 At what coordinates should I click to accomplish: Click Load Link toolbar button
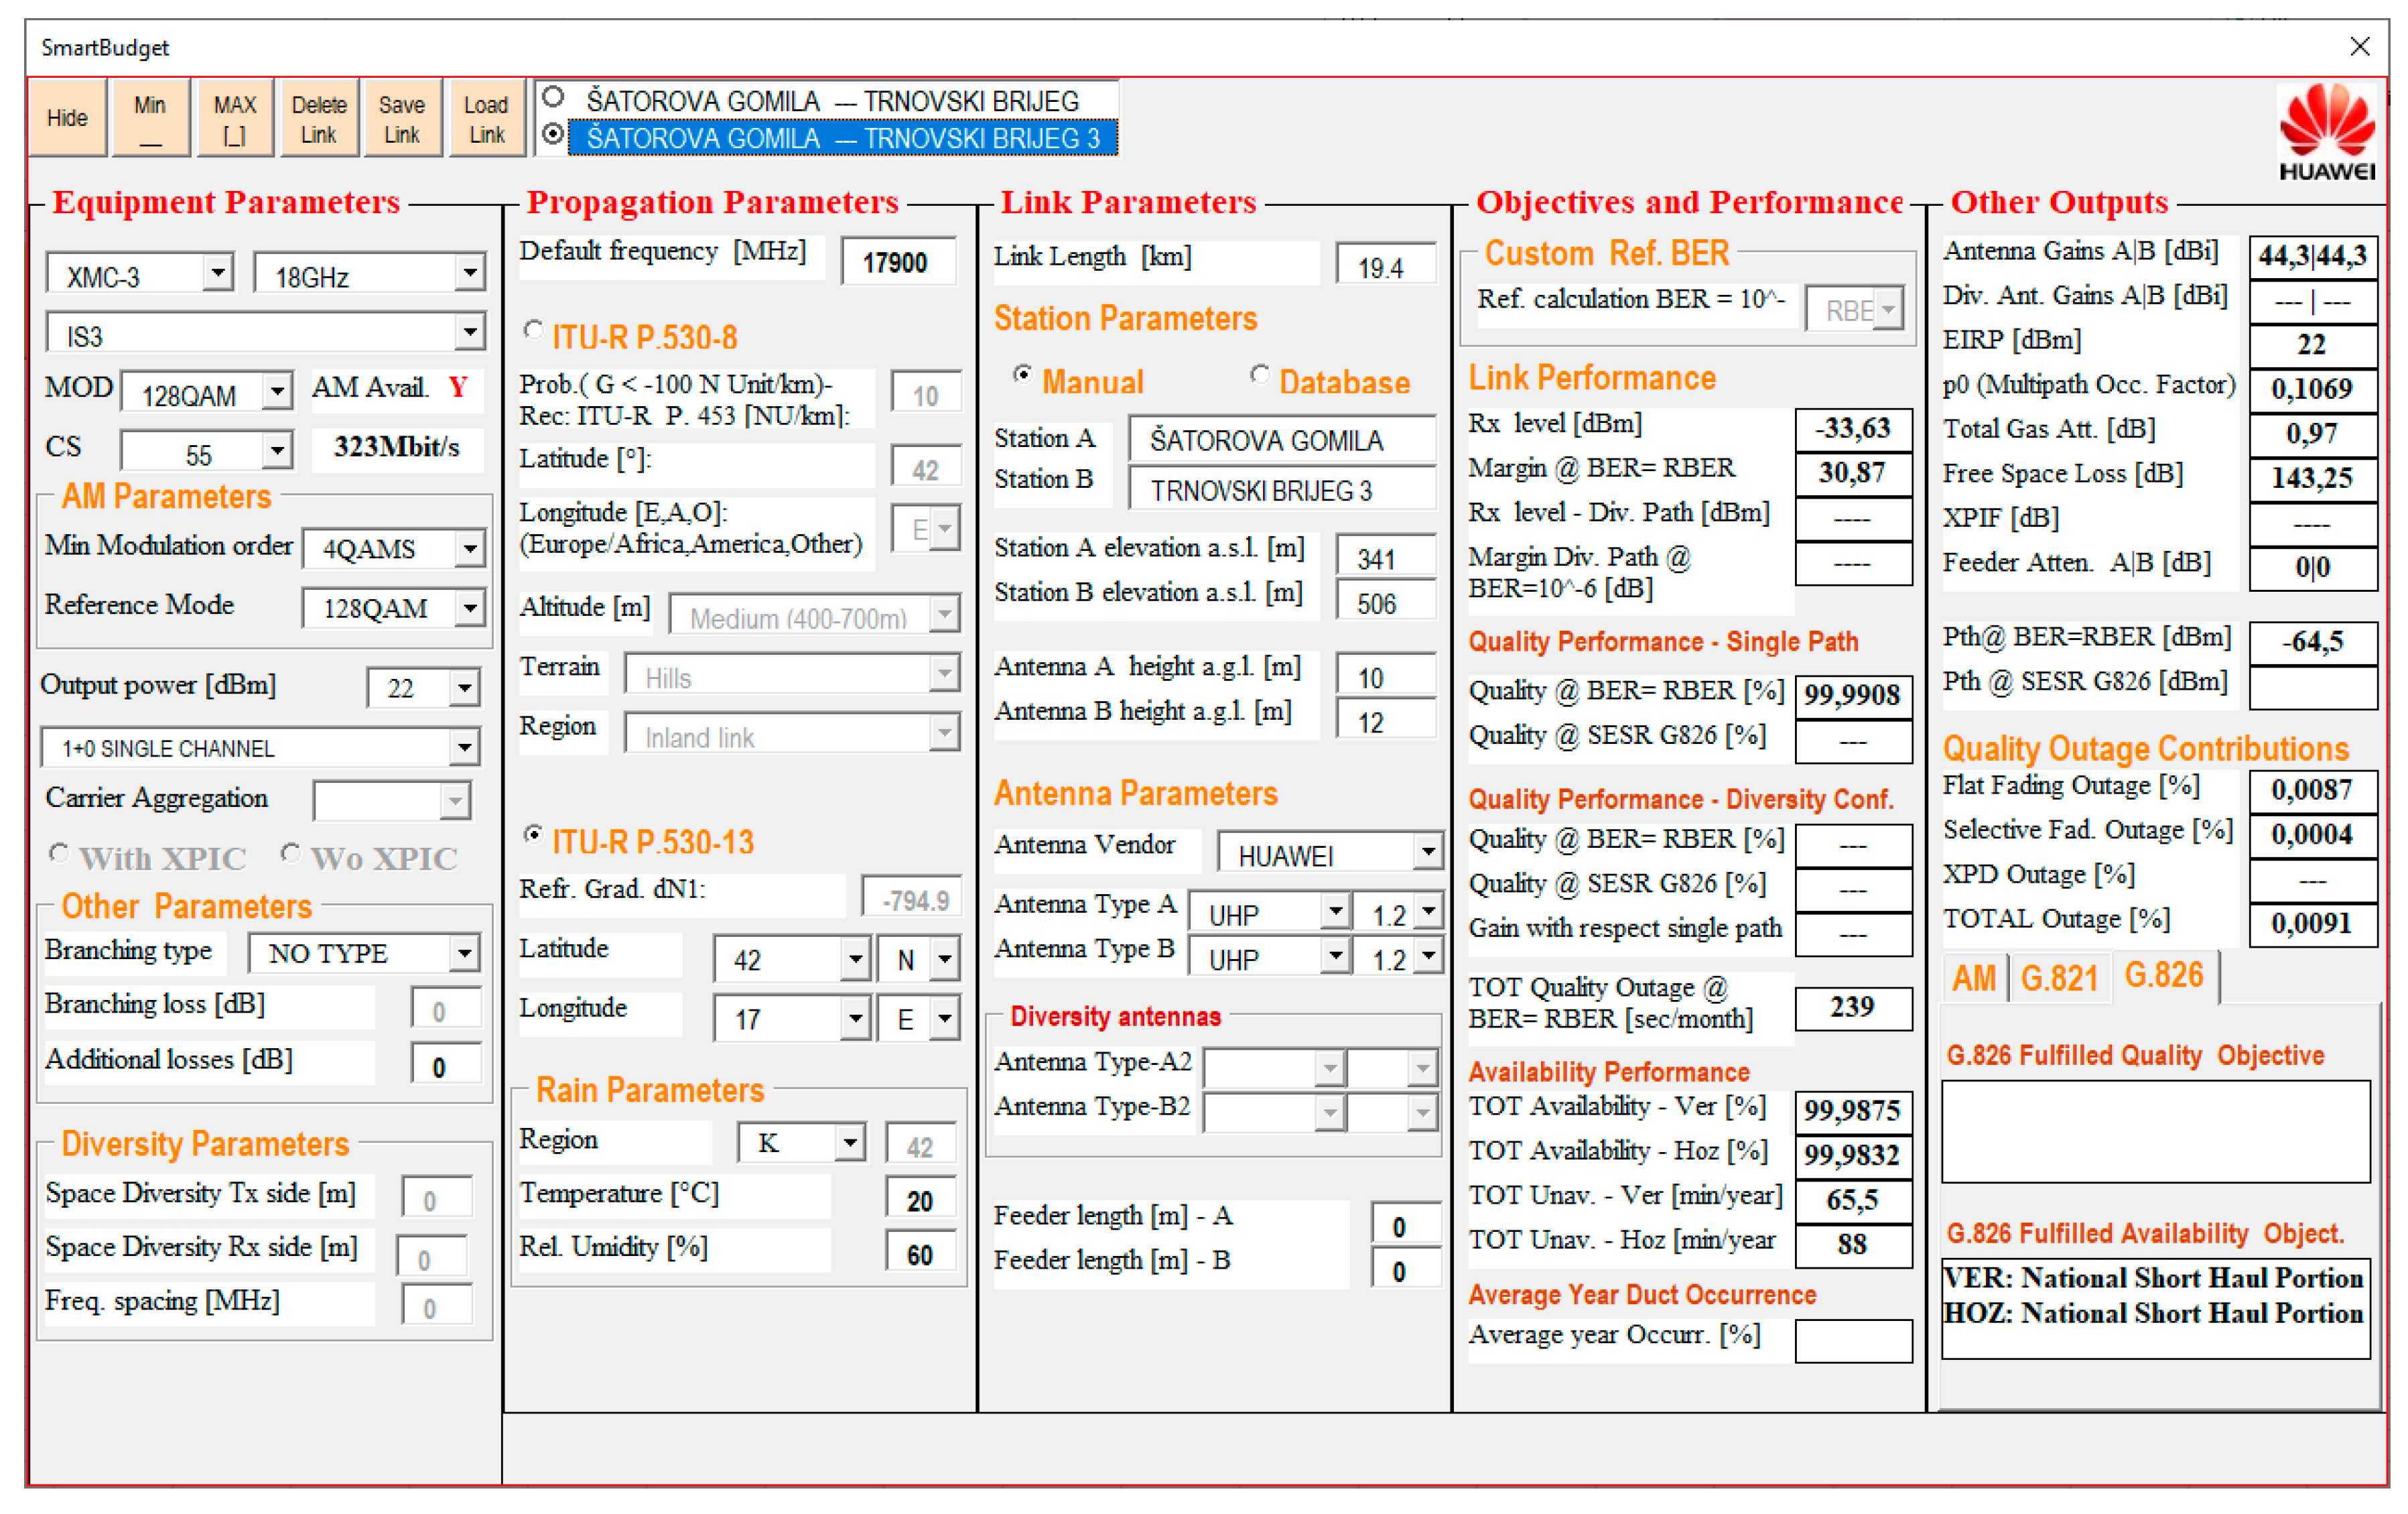tap(486, 118)
